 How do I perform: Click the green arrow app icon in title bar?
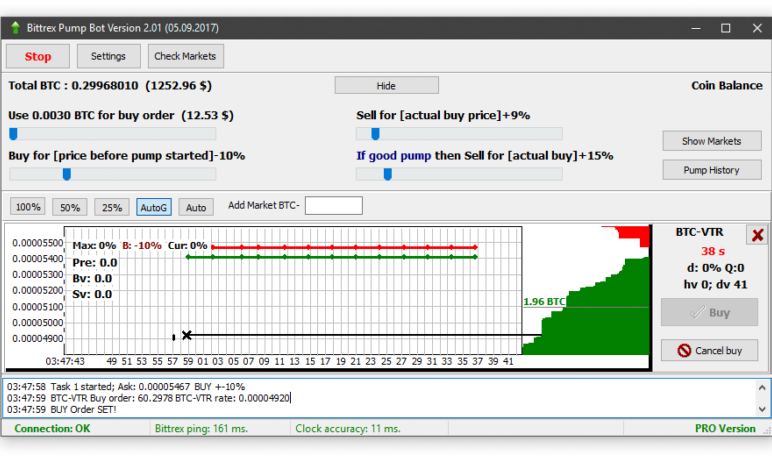pos(15,28)
